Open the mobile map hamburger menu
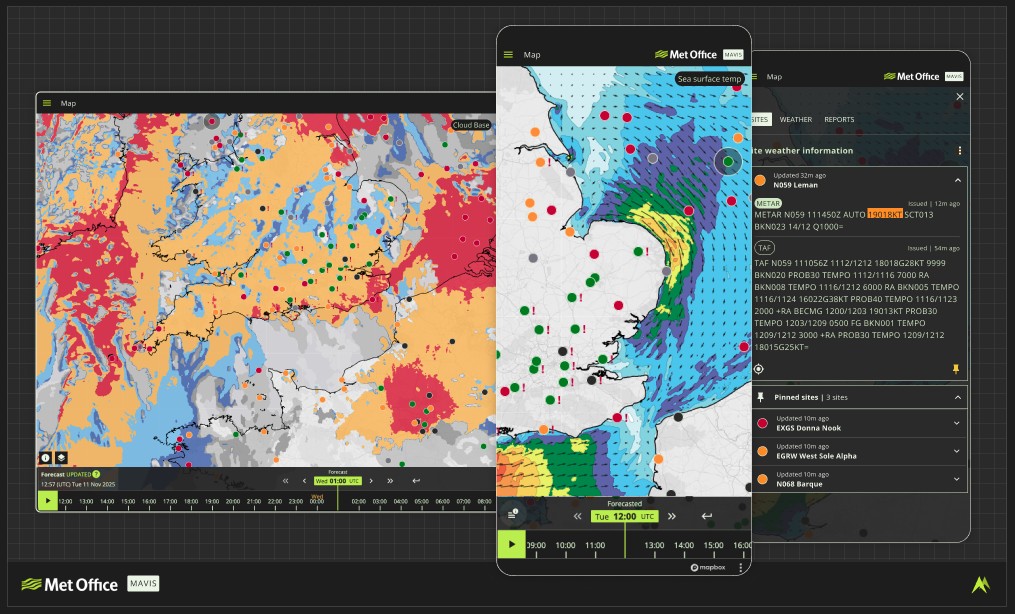This screenshot has height=614, width=1015. [x=508, y=55]
